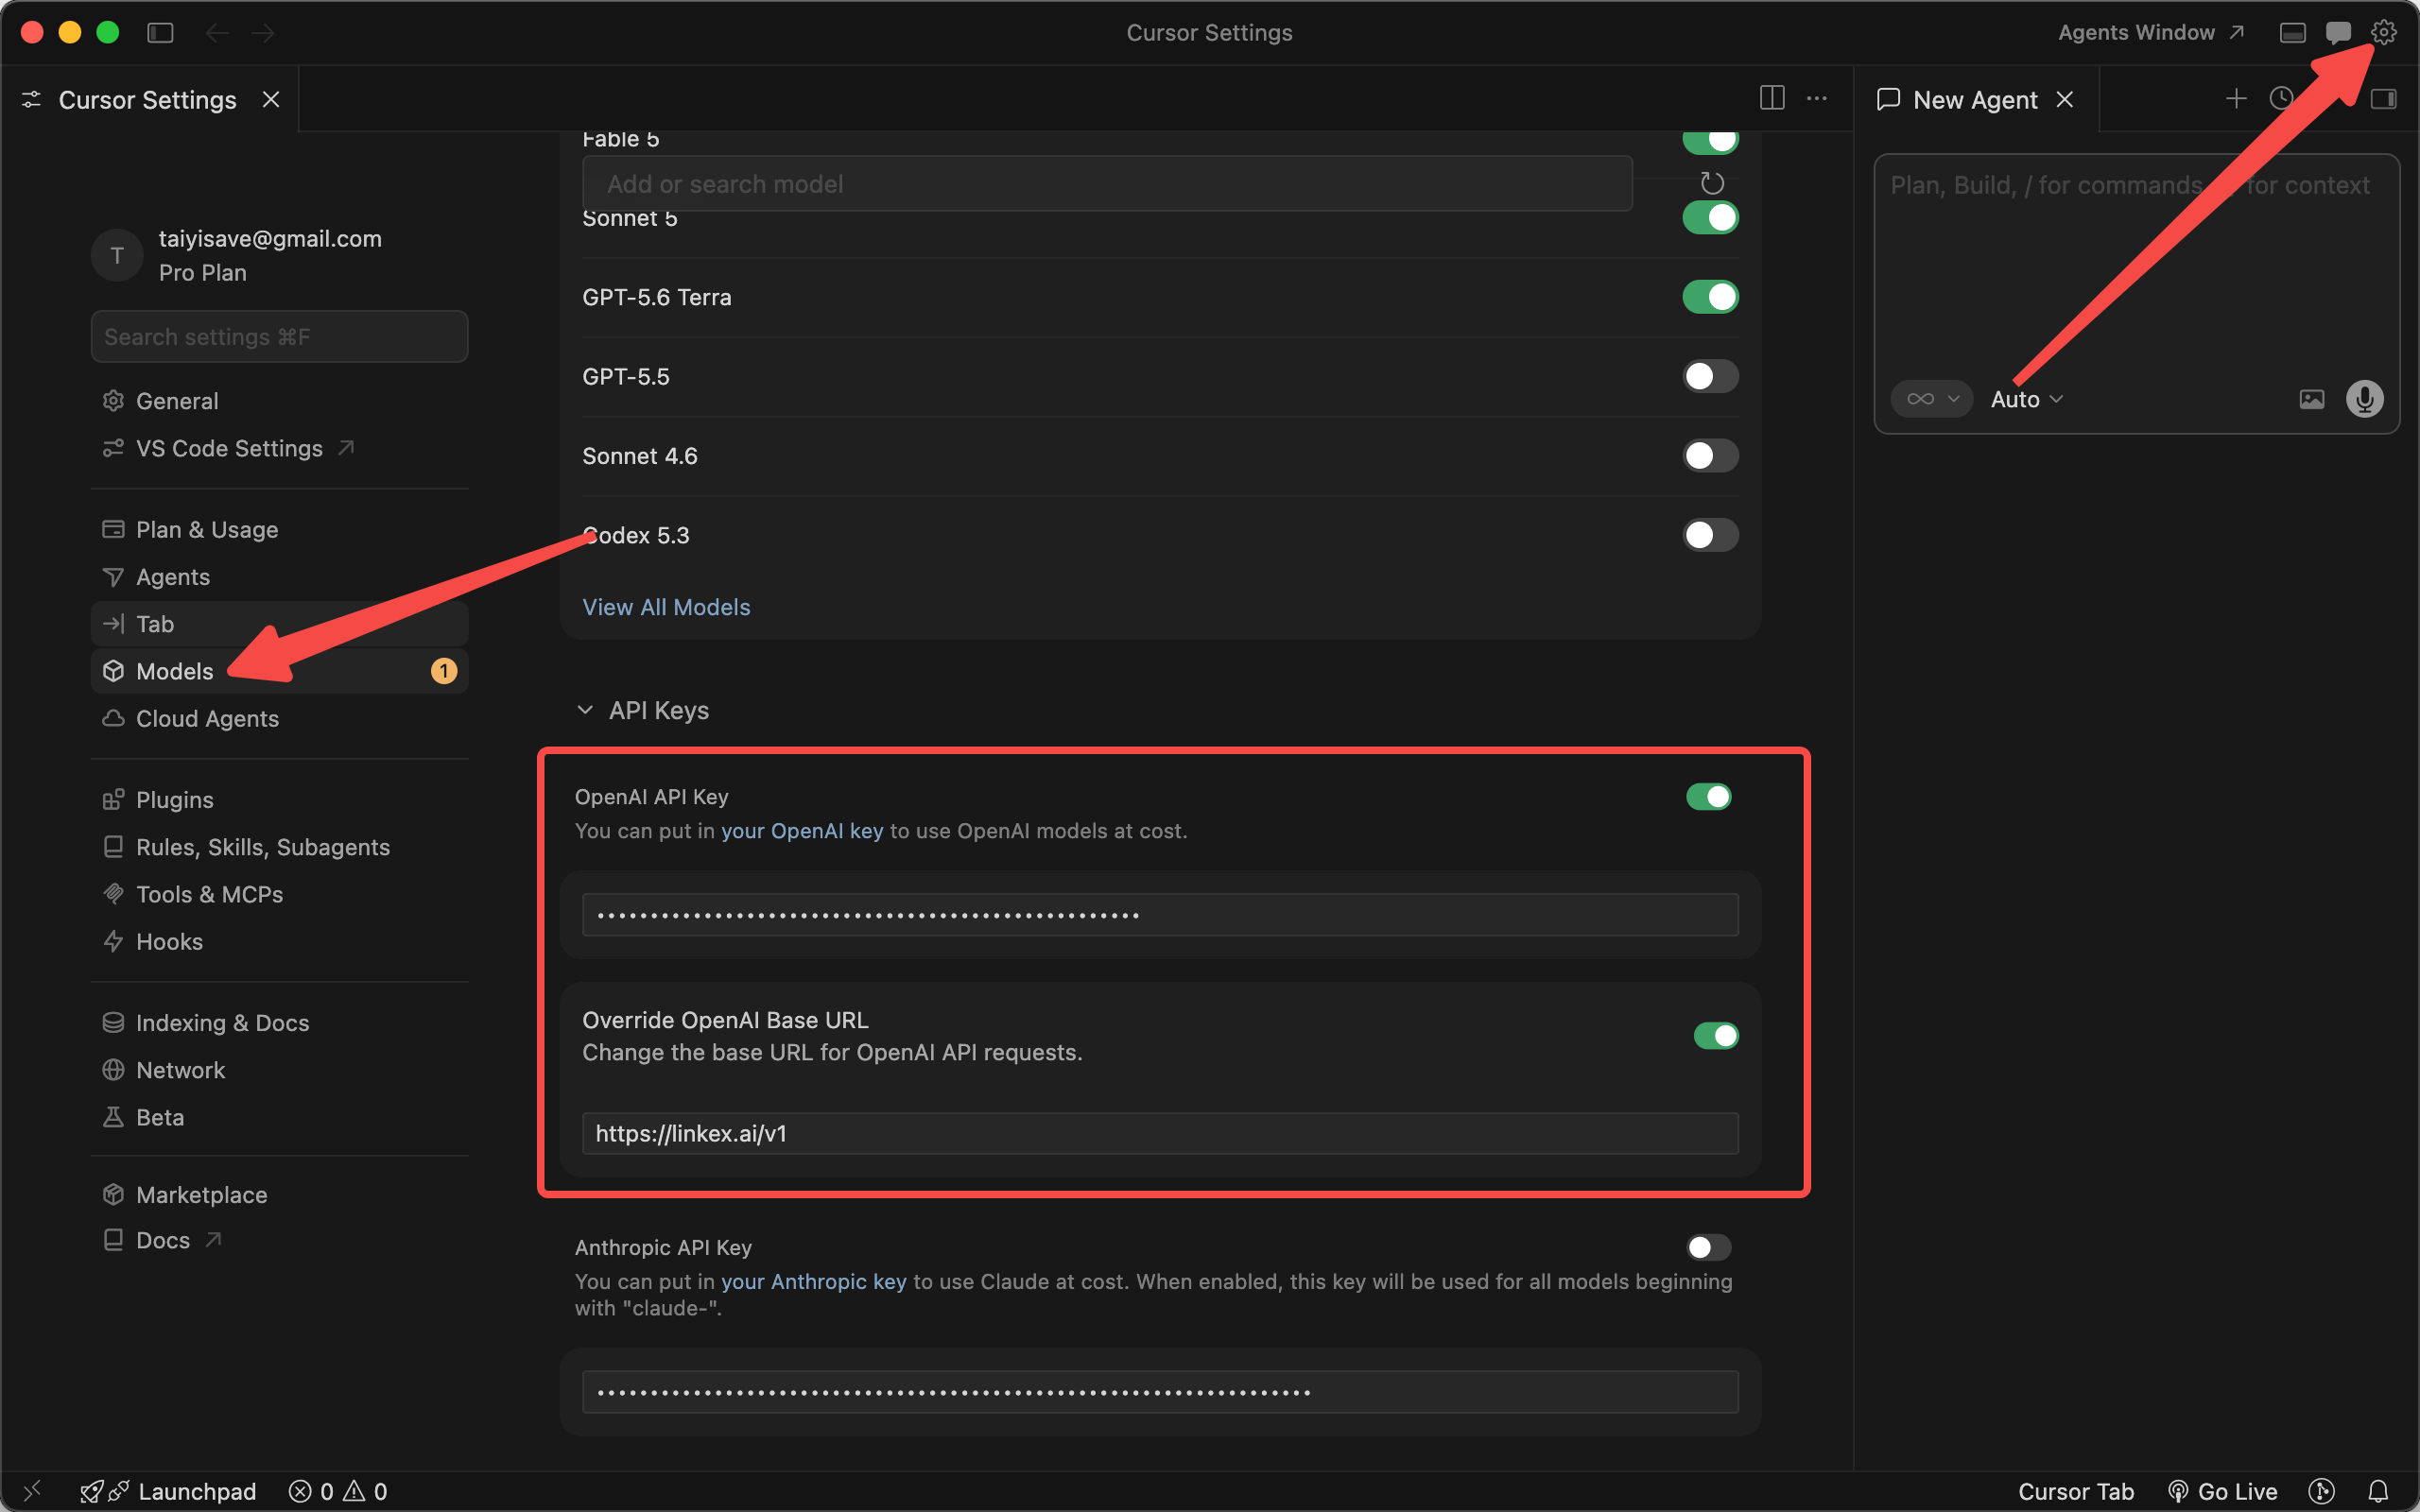The width and height of the screenshot is (2420, 1512).
Task: Open Hooks settings
Action: click(279, 942)
